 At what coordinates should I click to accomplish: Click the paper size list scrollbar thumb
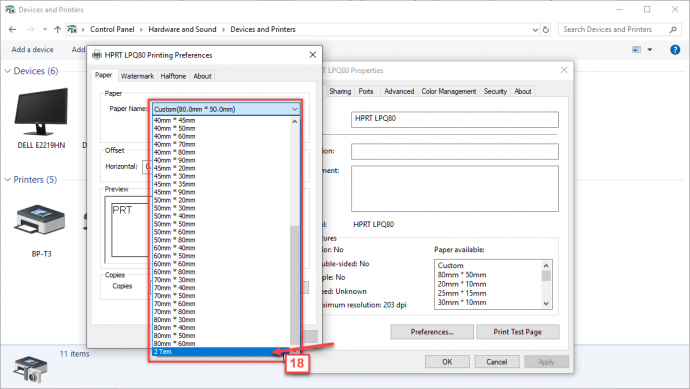pyautogui.click(x=295, y=285)
